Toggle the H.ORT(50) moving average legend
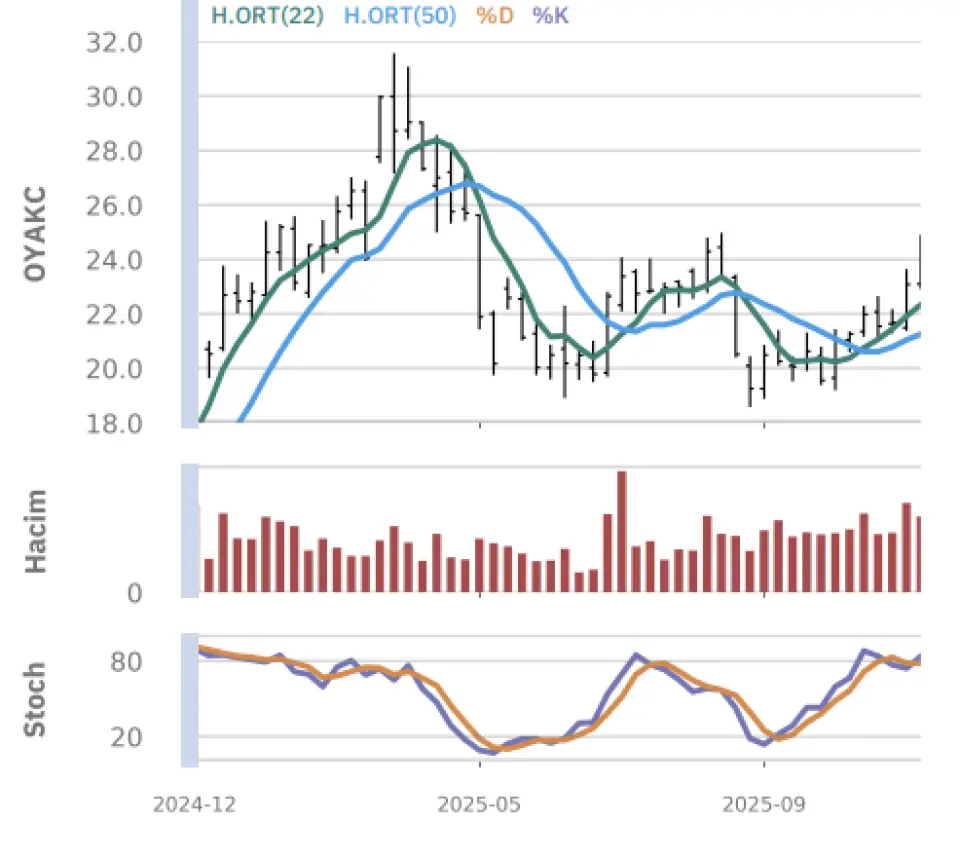 click(x=400, y=15)
